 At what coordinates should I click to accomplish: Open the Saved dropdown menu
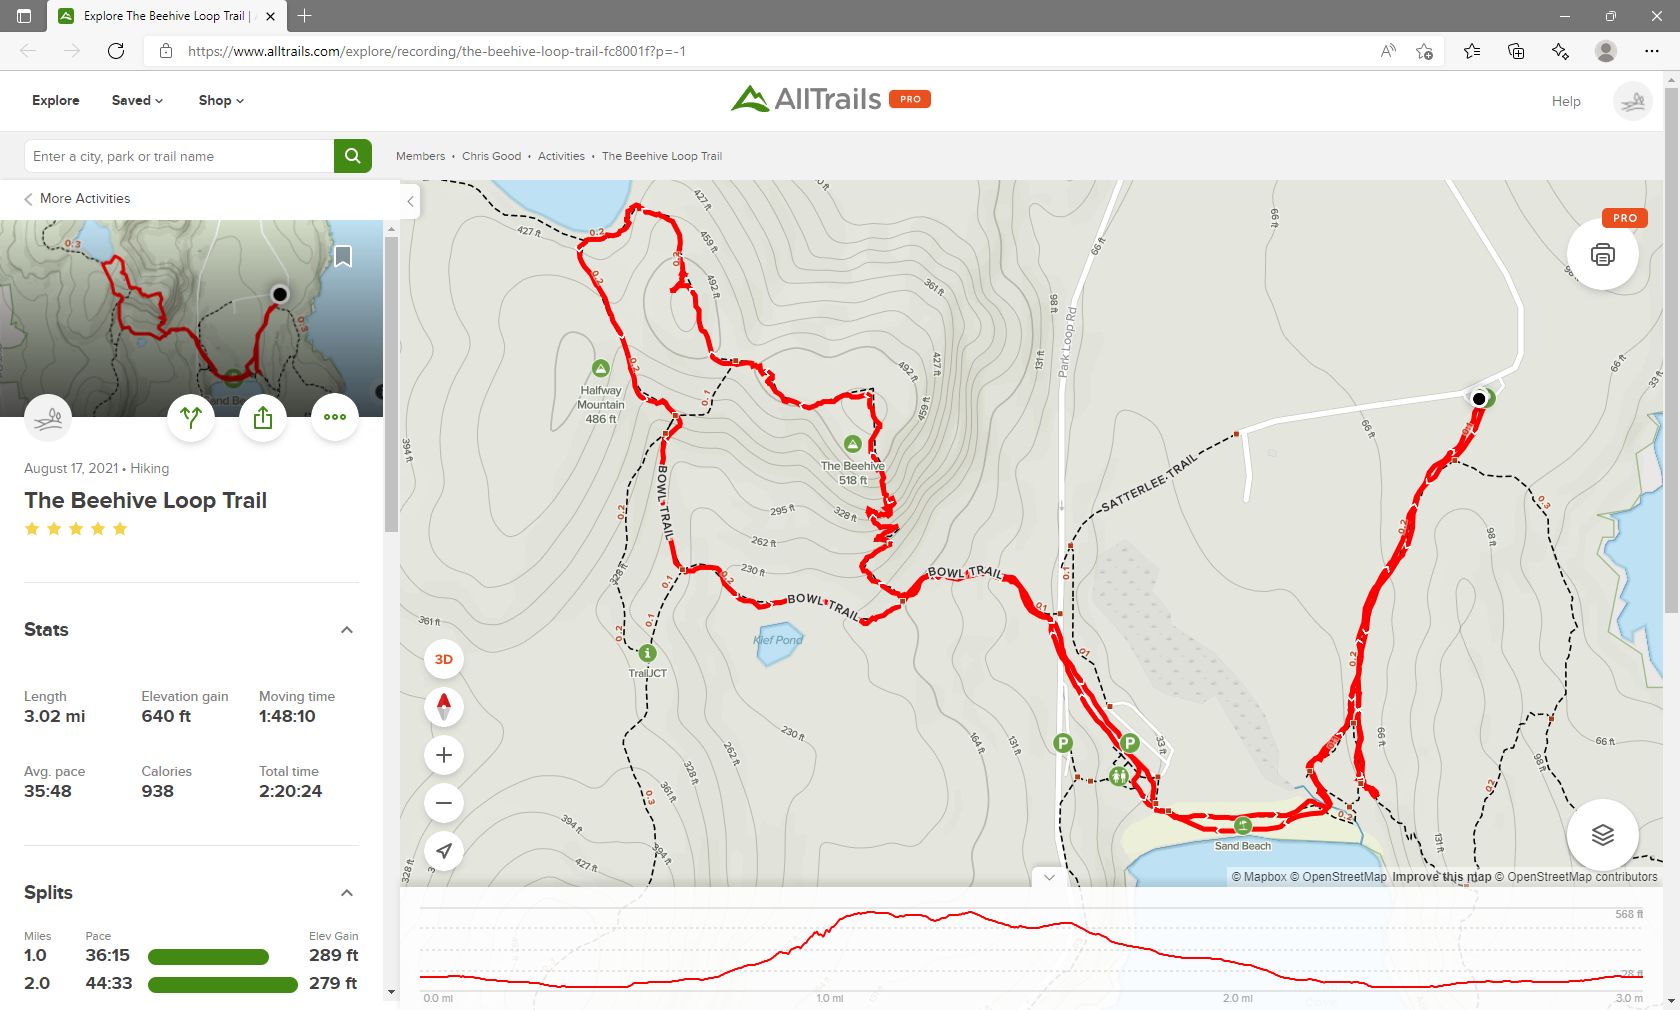(x=137, y=100)
